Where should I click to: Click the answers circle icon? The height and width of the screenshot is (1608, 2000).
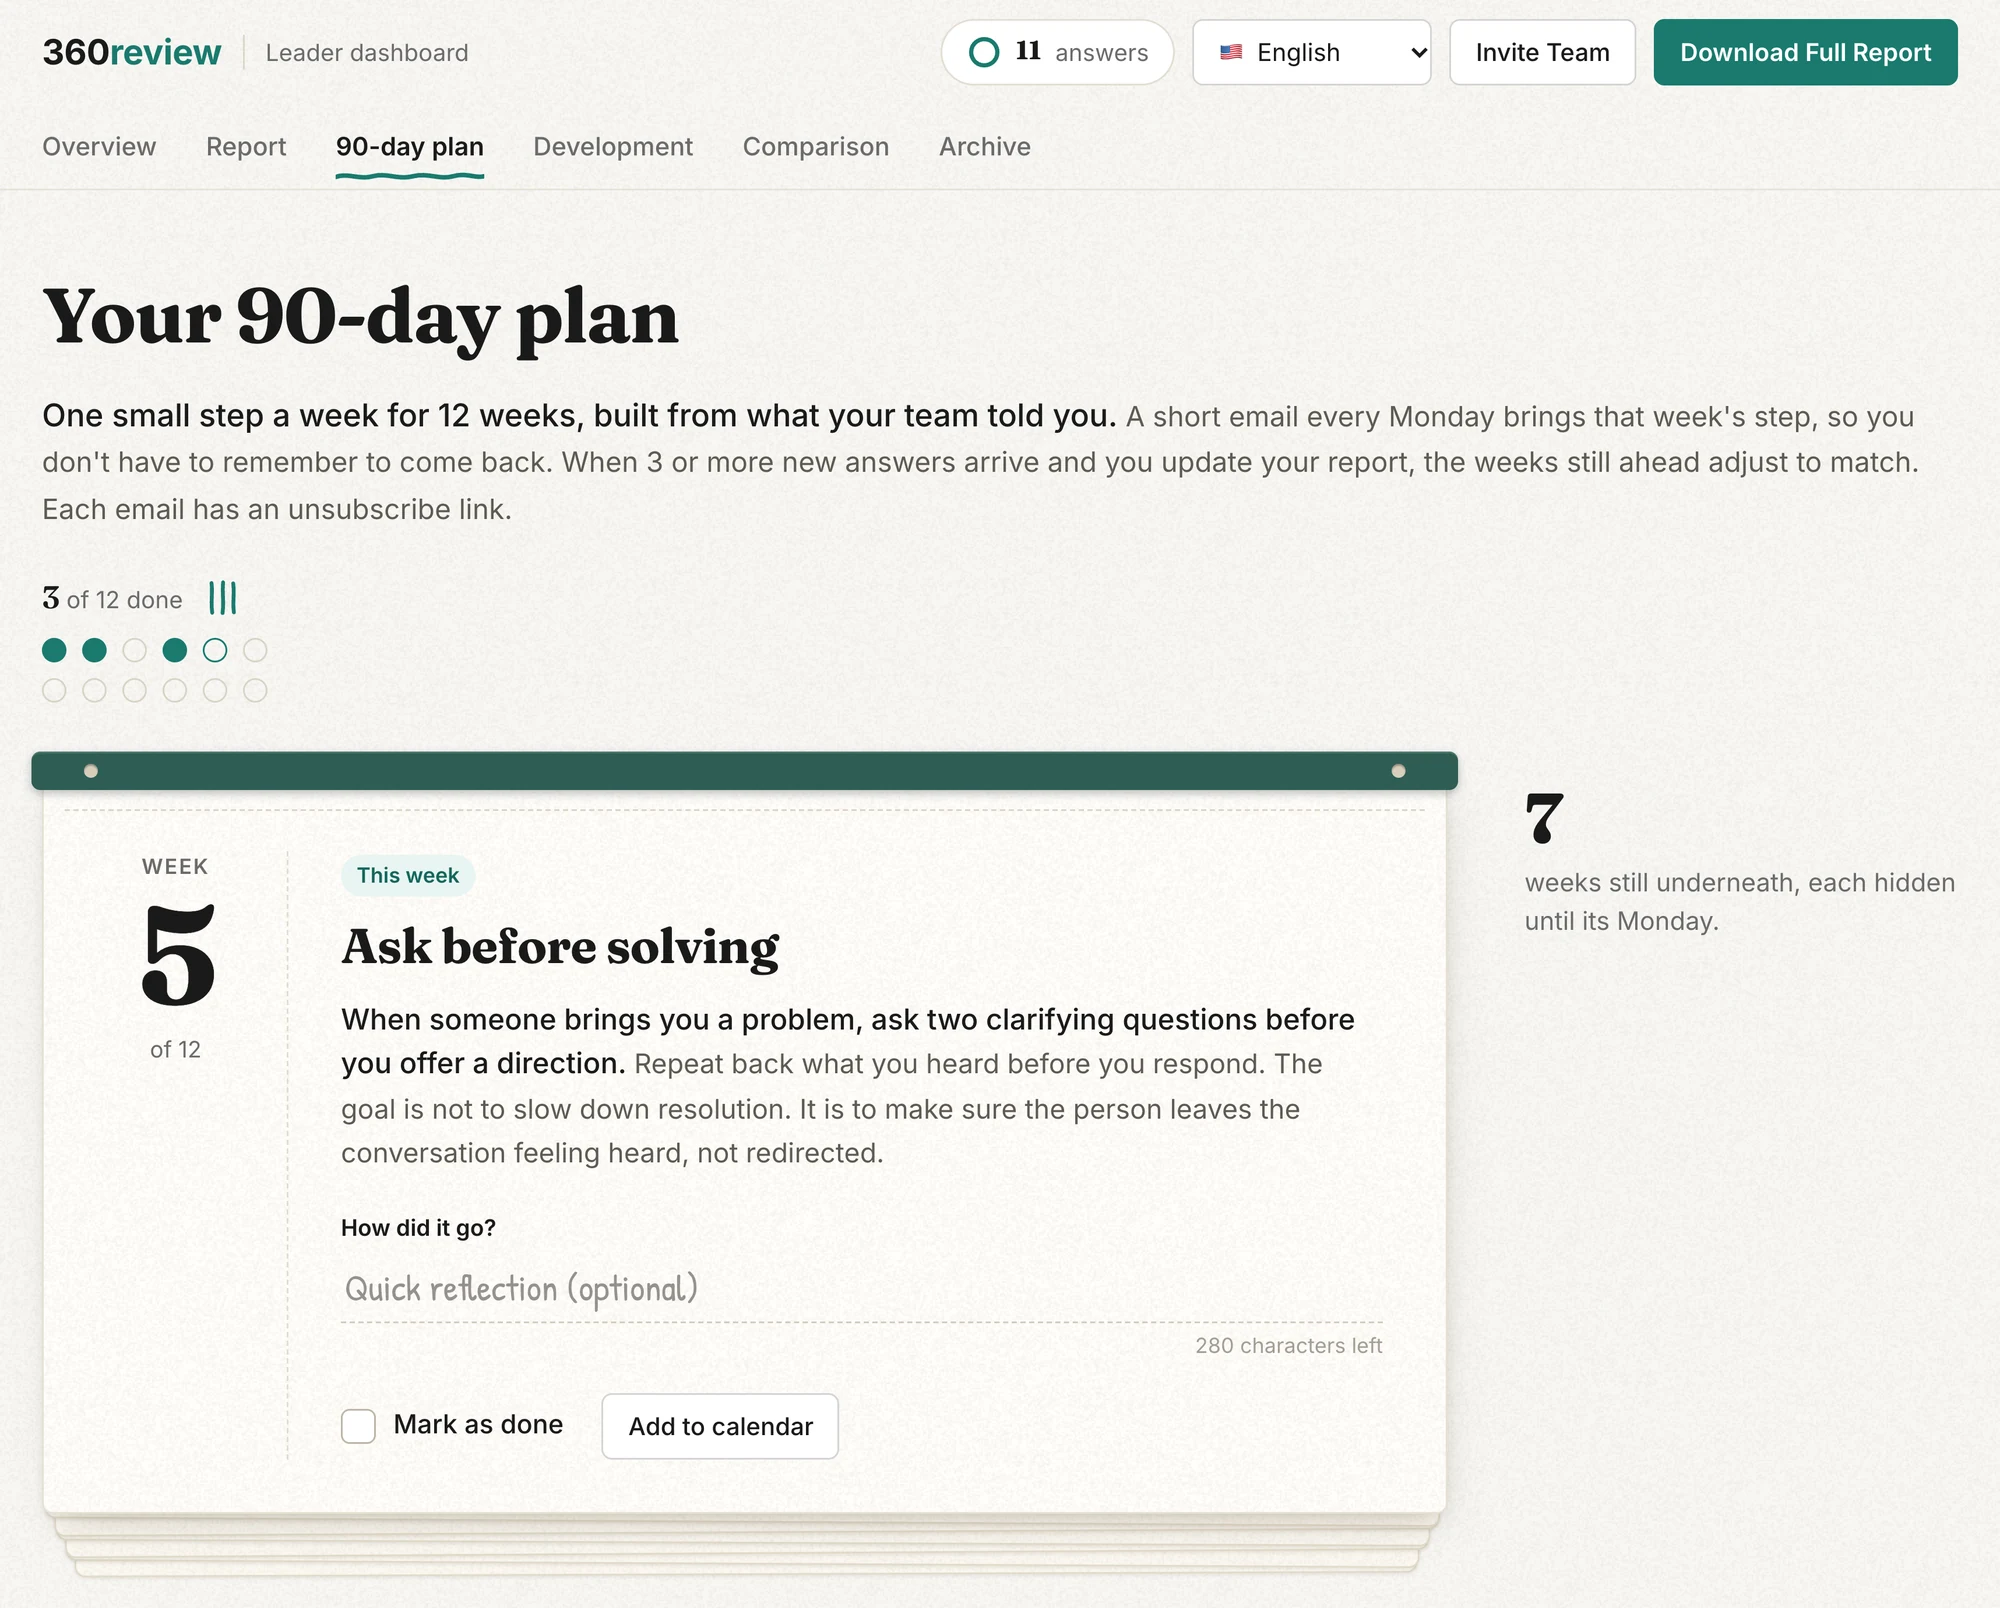click(984, 52)
